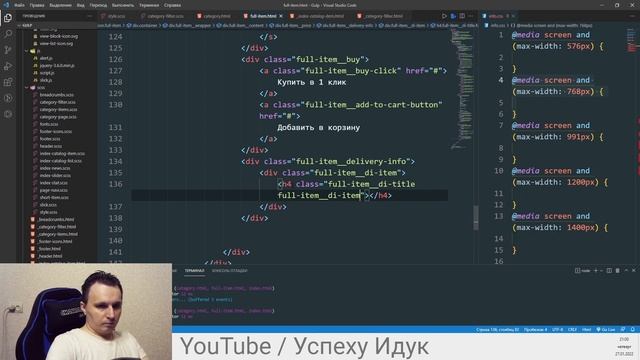Click the text 'Купить в 1 клик' in code
Viewport: 640px width, 360px height.
[x=311, y=82]
